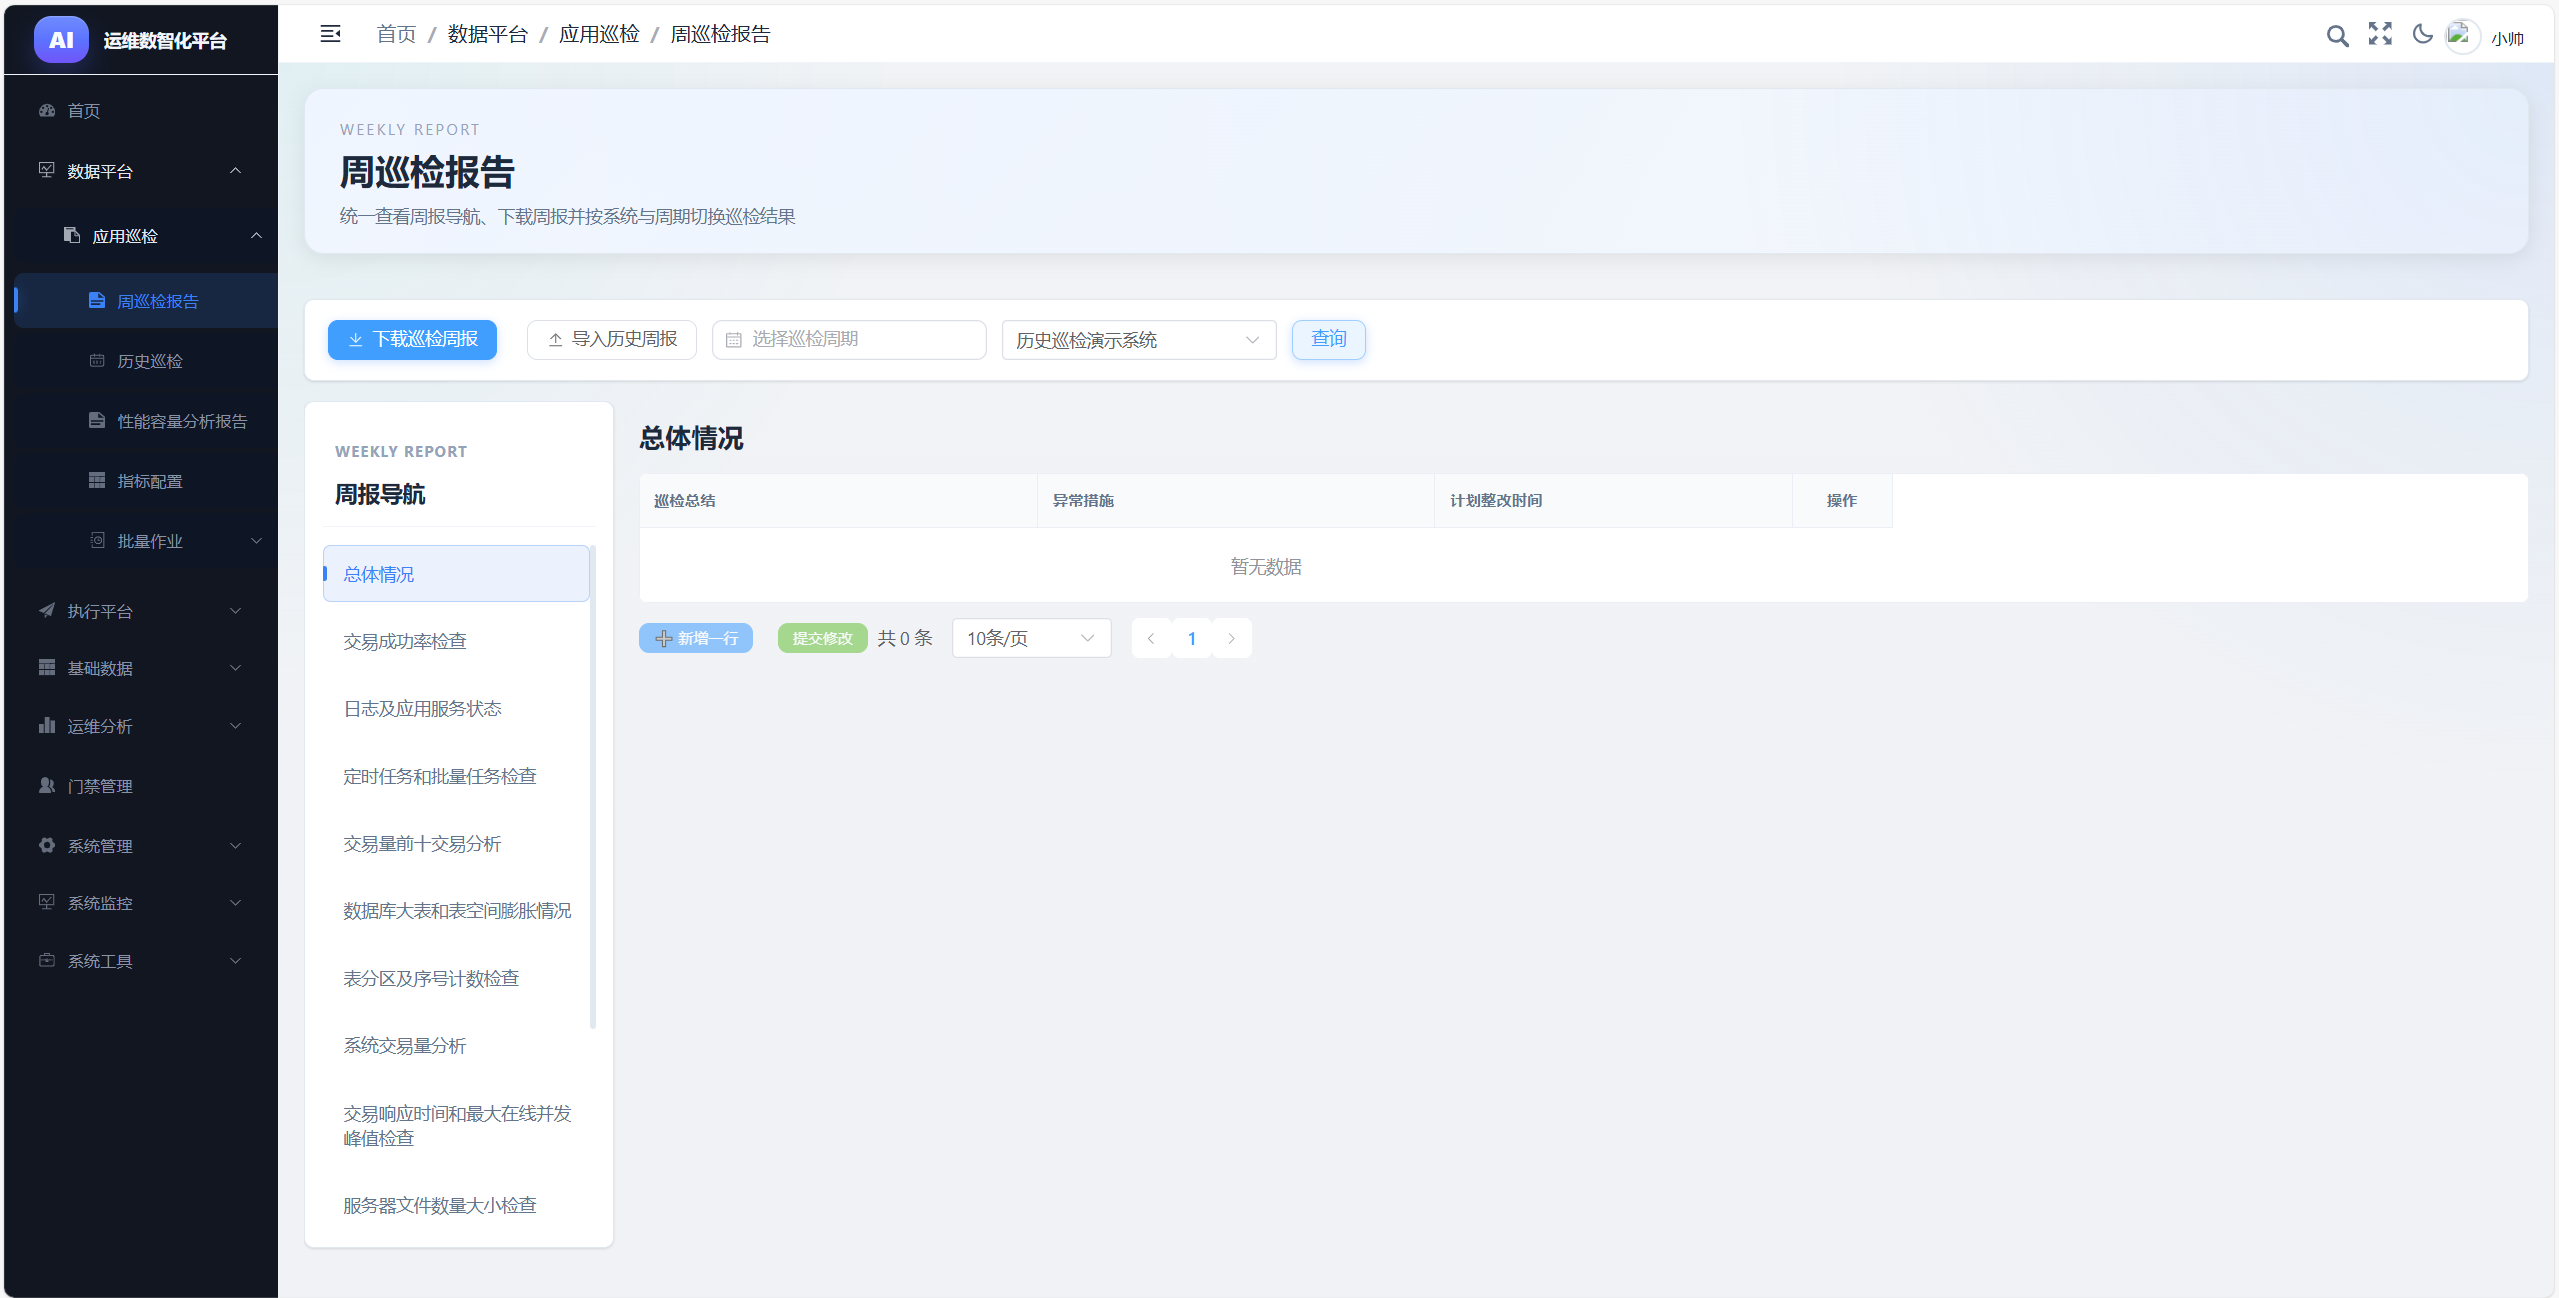The height and width of the screenshot is (1298, 2559).
Task: Select 数据库大表和表空间膨胀情况 navigation item
Action: coord(456,910)
